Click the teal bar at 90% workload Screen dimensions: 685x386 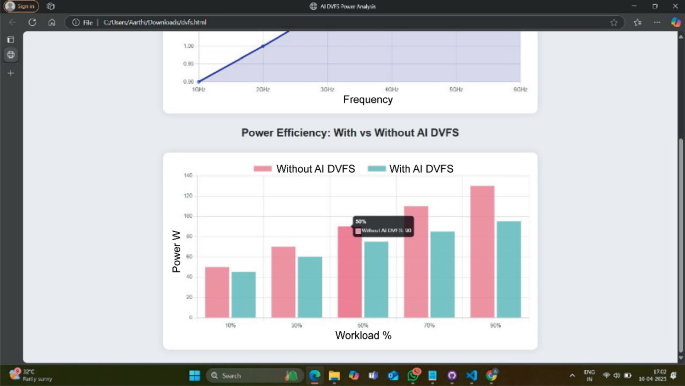pyautogui.click(x=509, y=269)
